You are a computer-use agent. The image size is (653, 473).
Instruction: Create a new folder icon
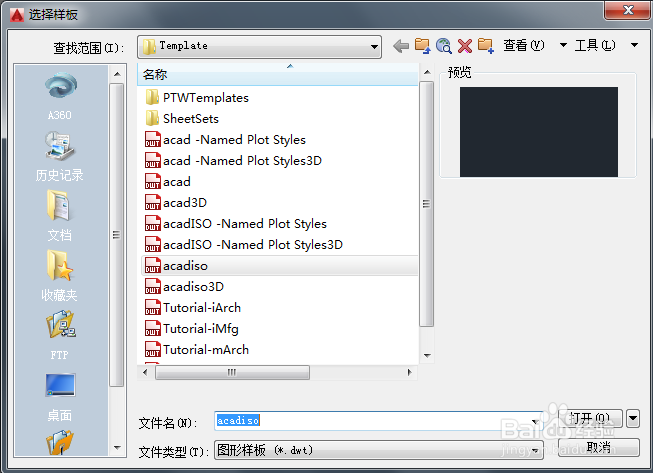(x=486, y=46)
